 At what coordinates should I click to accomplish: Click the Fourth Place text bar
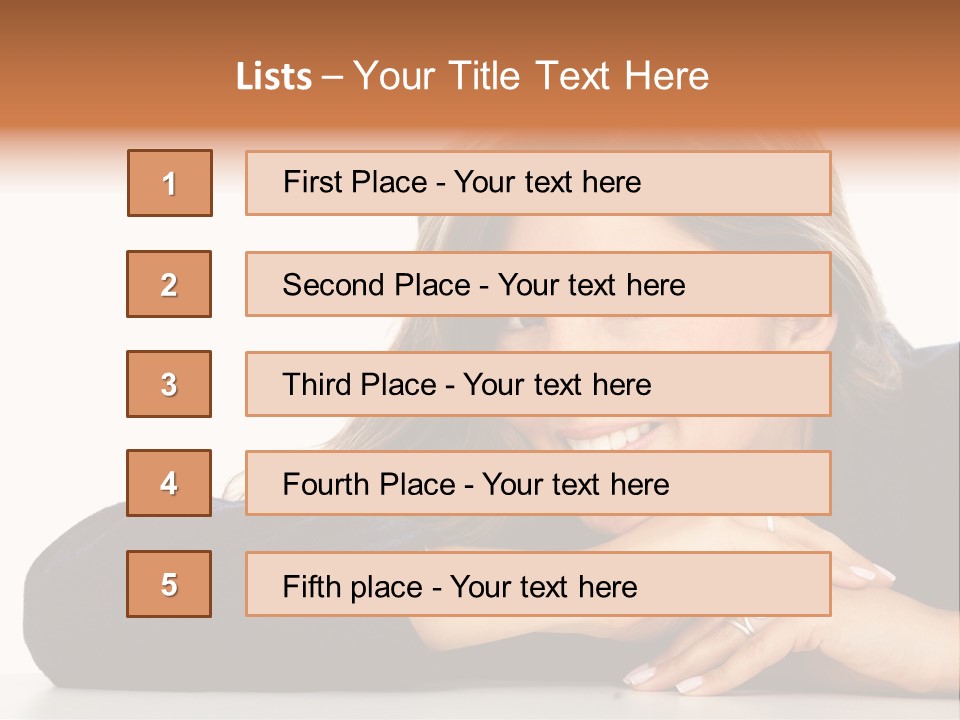[x=538, y=483]
